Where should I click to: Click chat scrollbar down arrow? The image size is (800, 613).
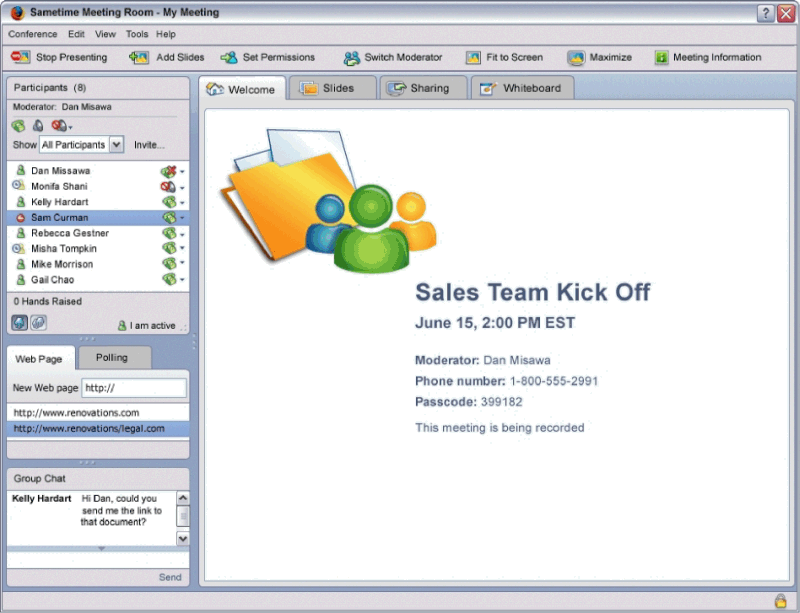pyautogui.click(x=183, y=538)
